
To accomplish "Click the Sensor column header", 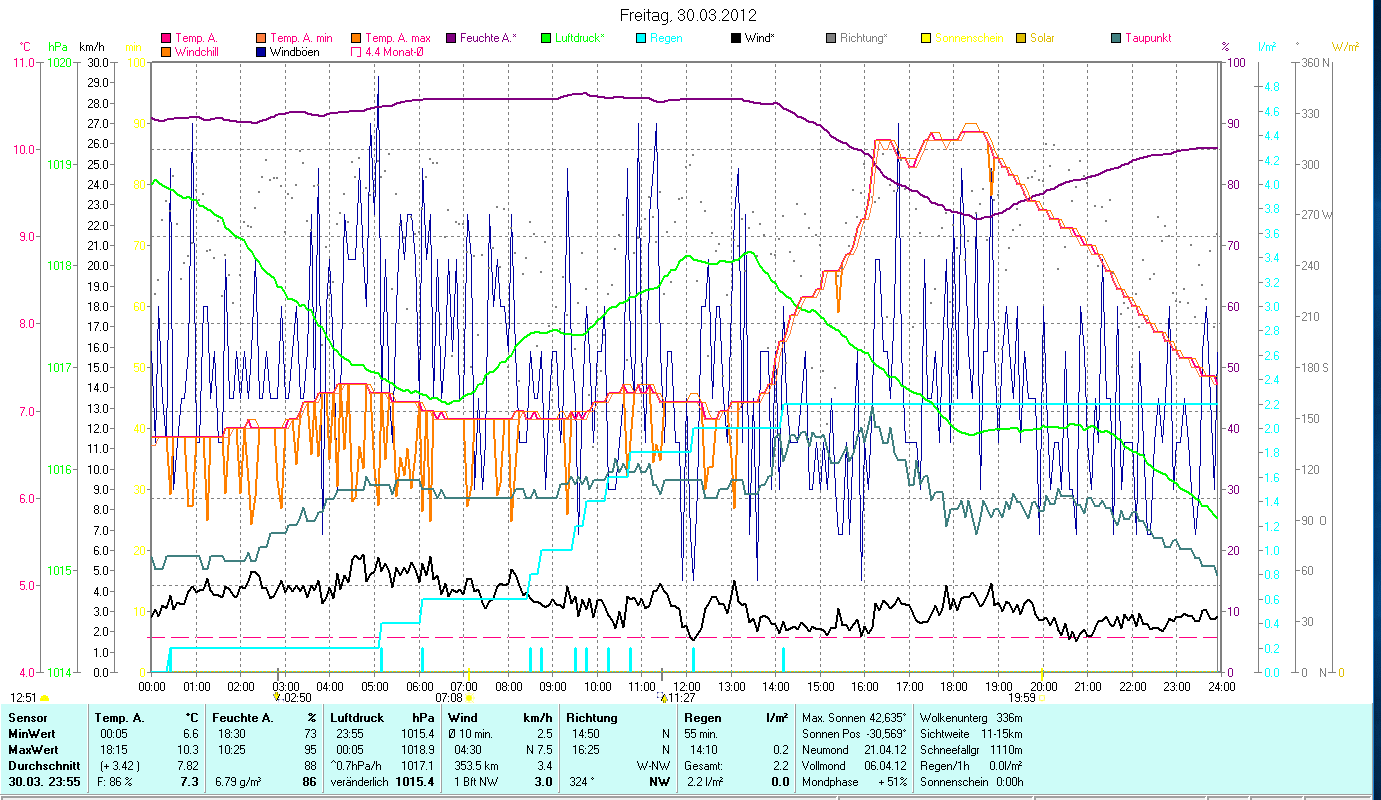I will click(26, 718).
